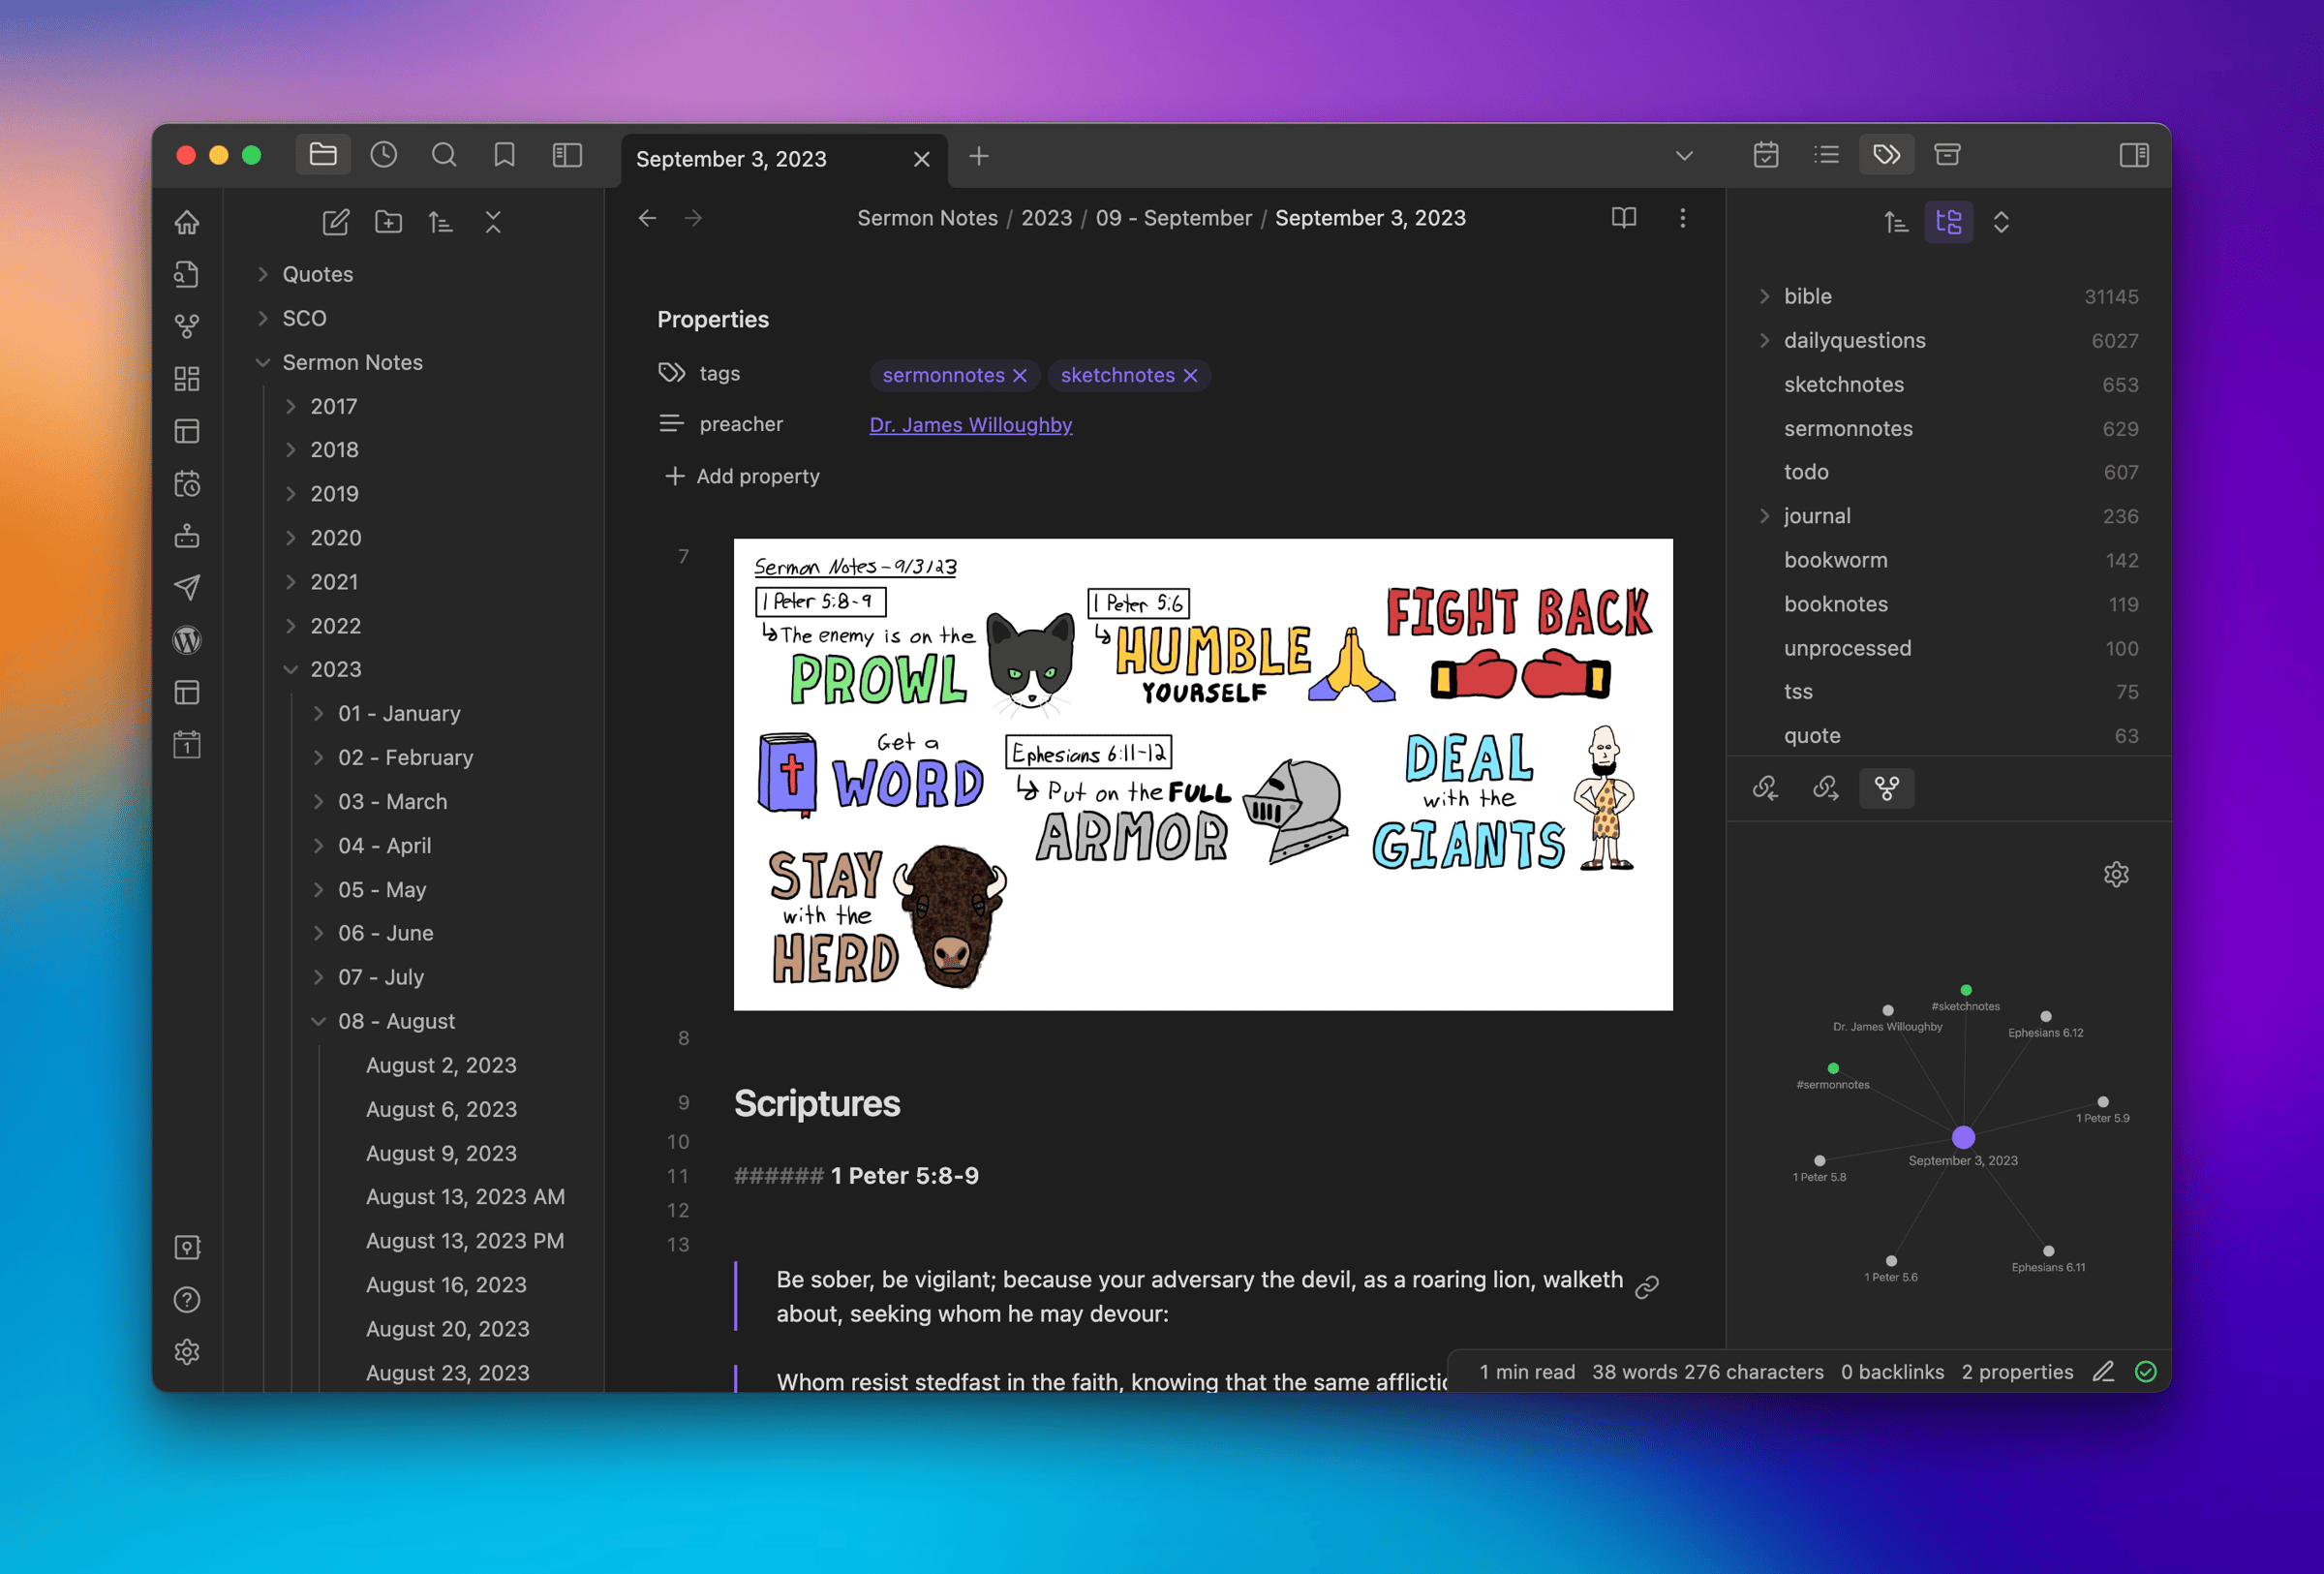Click Add property
This screenshot has width=2324, height=1574.
click(741, 477)
